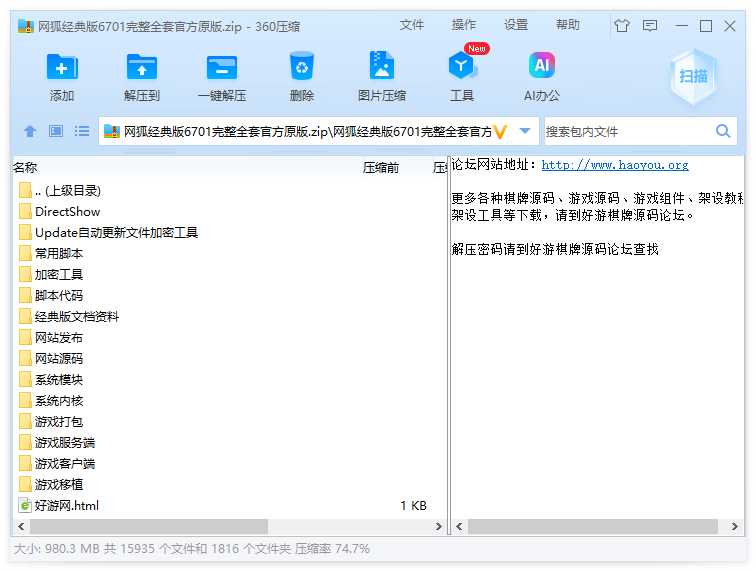756x571 pixels.
Task: Click the folder icon of 系统内核
Action: pos(26,400)
